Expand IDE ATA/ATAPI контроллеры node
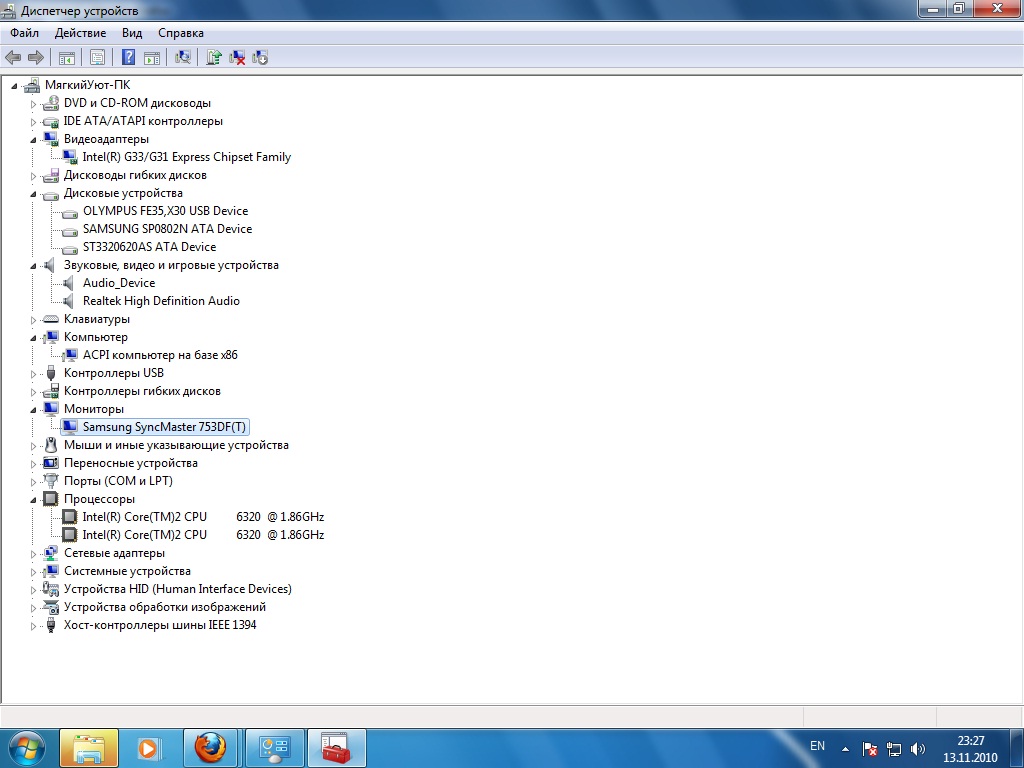This screenshot has width=1024, height=768. tap(33, 122)
